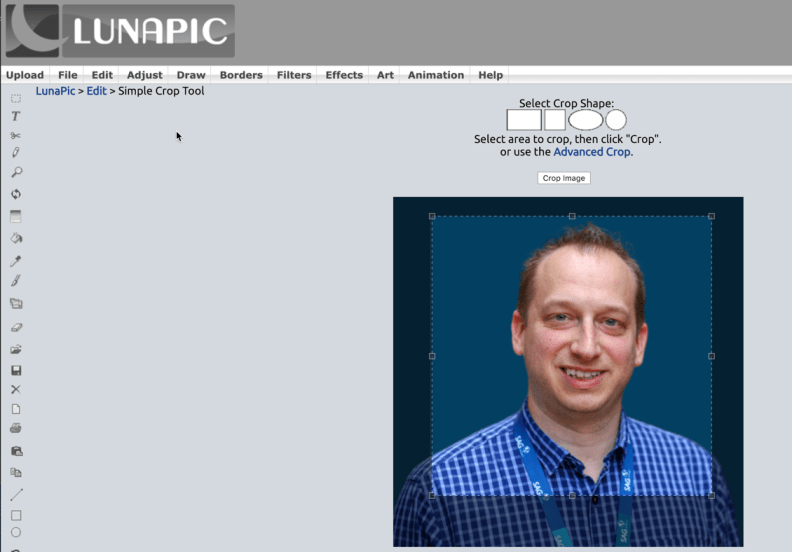Select the circle shape drawing tool
Image resolution: width=792 pixels, height=552 pixels.
click(16, 532)
